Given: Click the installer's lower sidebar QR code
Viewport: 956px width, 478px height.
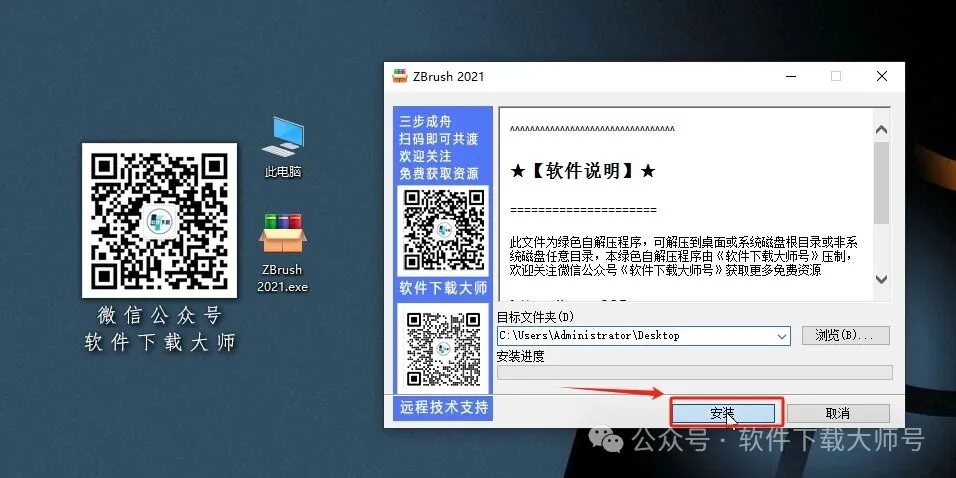Looking at the screenshot, I should point(443,348).
